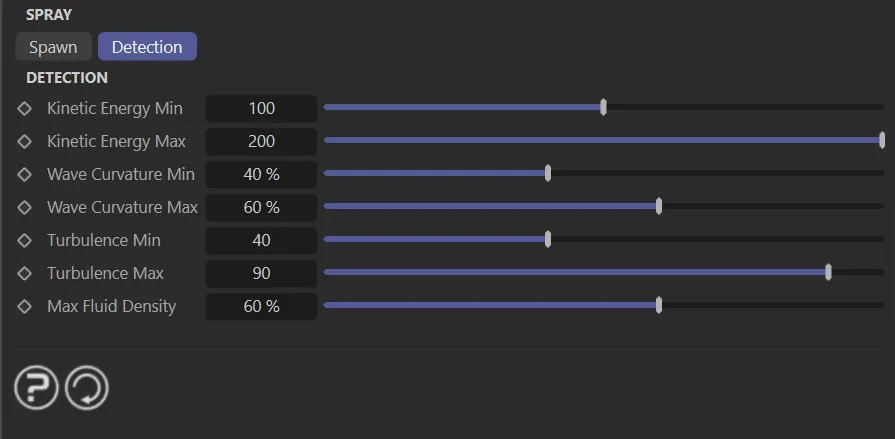Switch to the Spawn tab
The width and height of the screenshot is (895, 439).
[53, 47]
